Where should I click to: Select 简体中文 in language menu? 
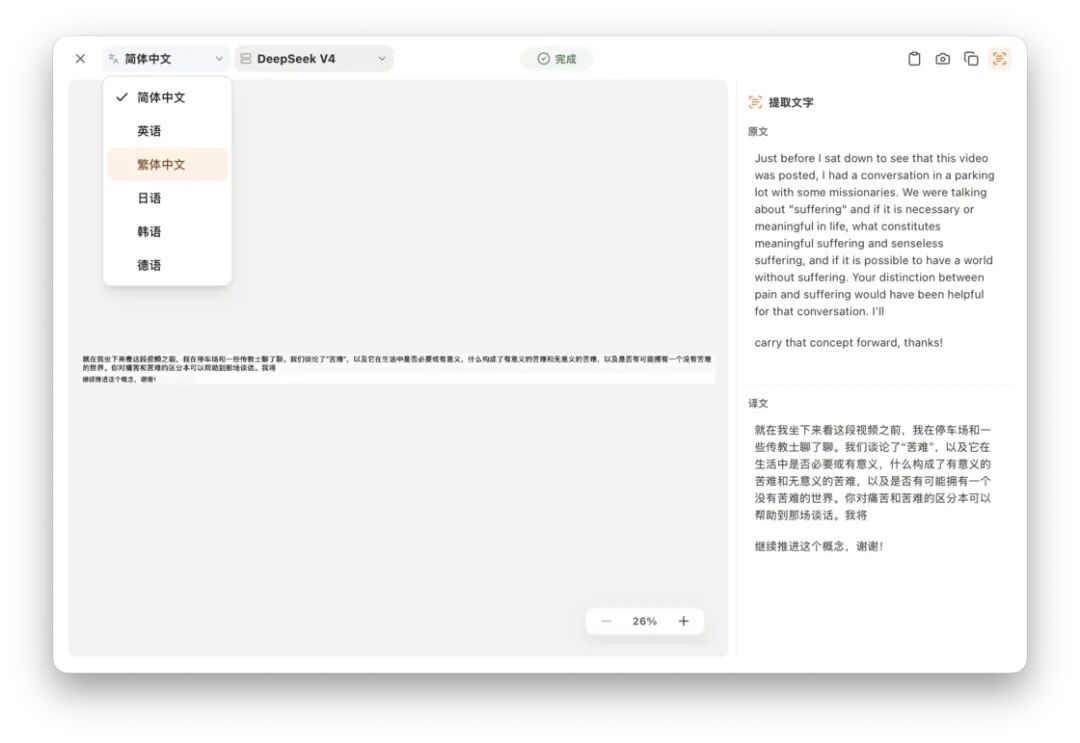[167, 97]
